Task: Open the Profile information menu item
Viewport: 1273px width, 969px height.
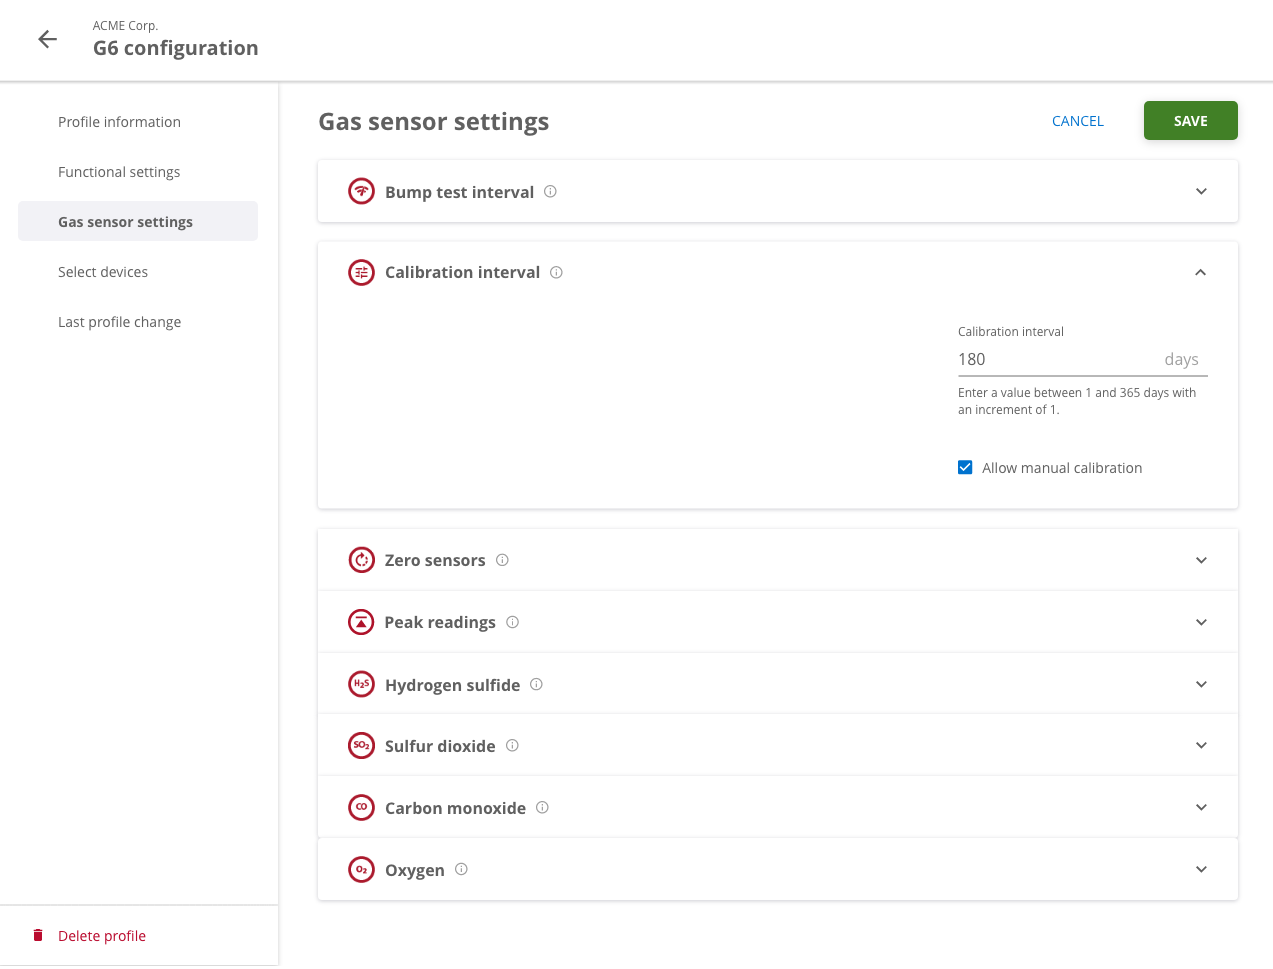Action: 119,122
